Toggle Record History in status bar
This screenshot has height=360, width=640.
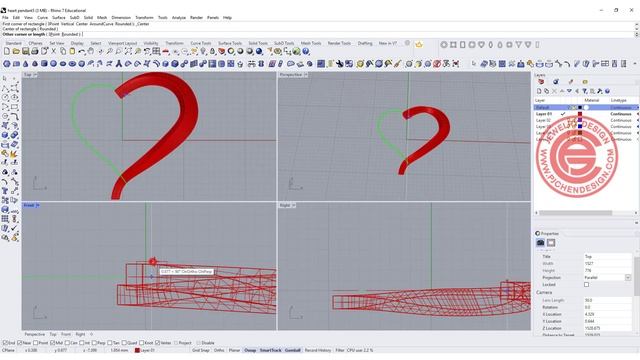(318, 350)
